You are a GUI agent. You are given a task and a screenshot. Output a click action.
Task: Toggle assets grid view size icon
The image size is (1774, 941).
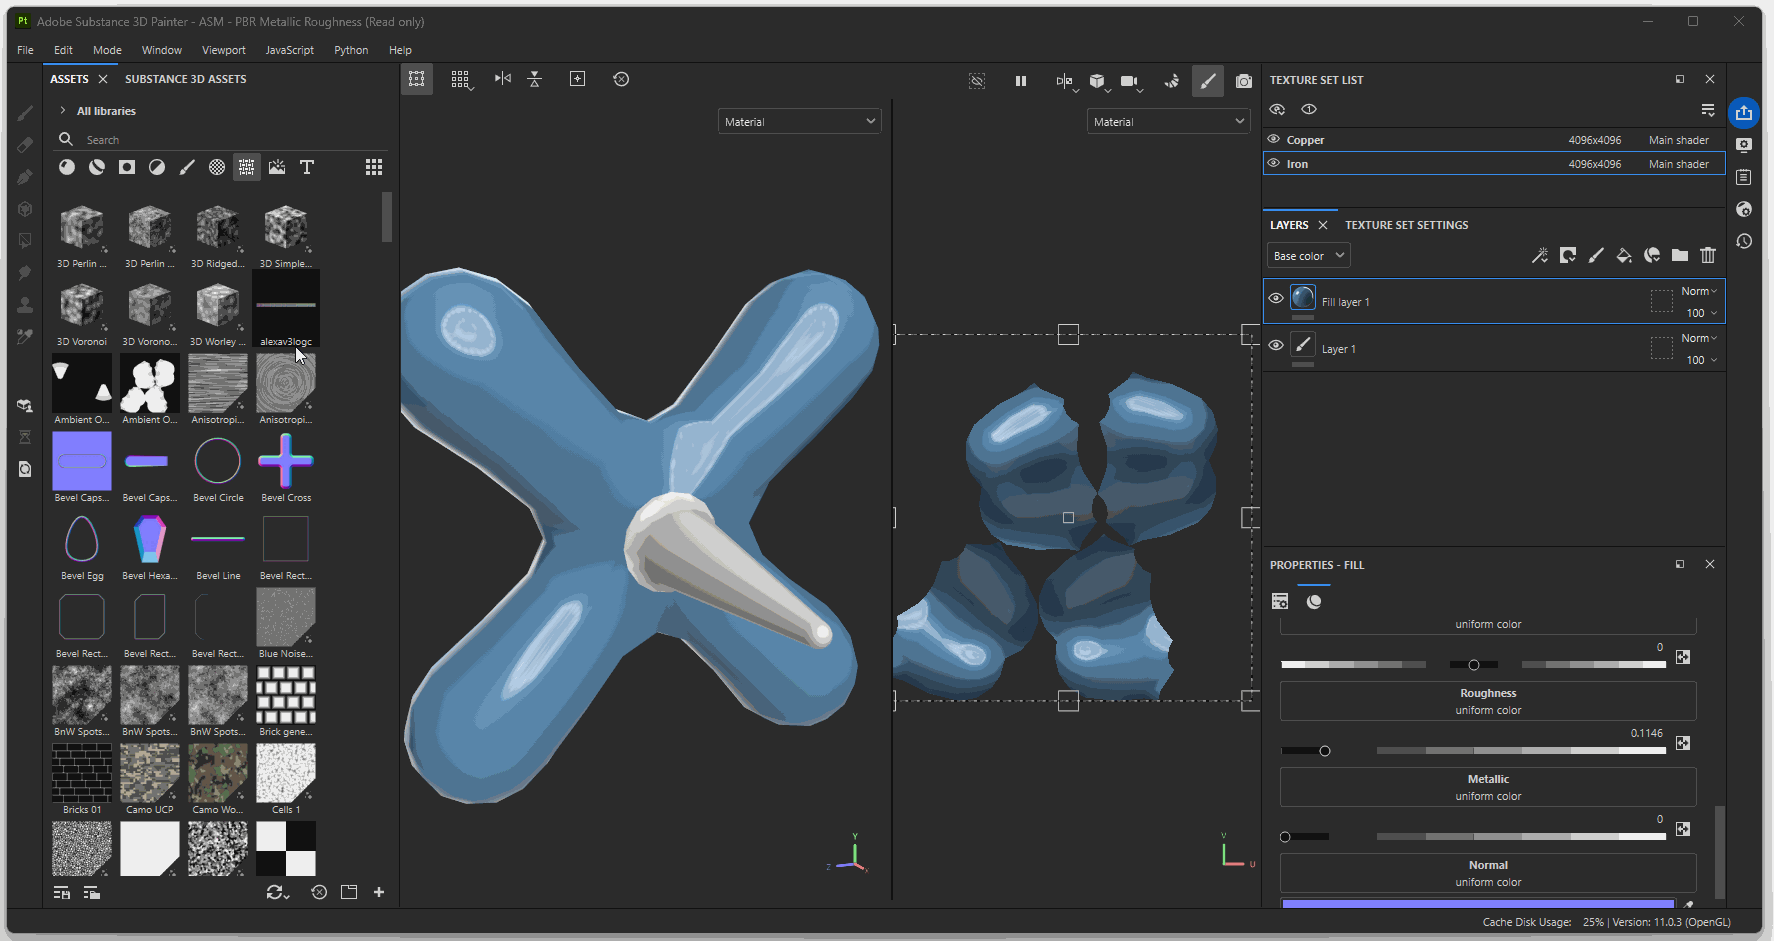click(374, 167)
